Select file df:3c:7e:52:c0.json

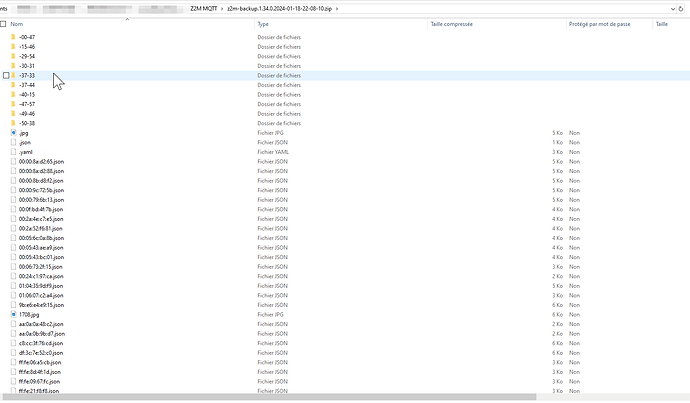[x=41, y=353]
